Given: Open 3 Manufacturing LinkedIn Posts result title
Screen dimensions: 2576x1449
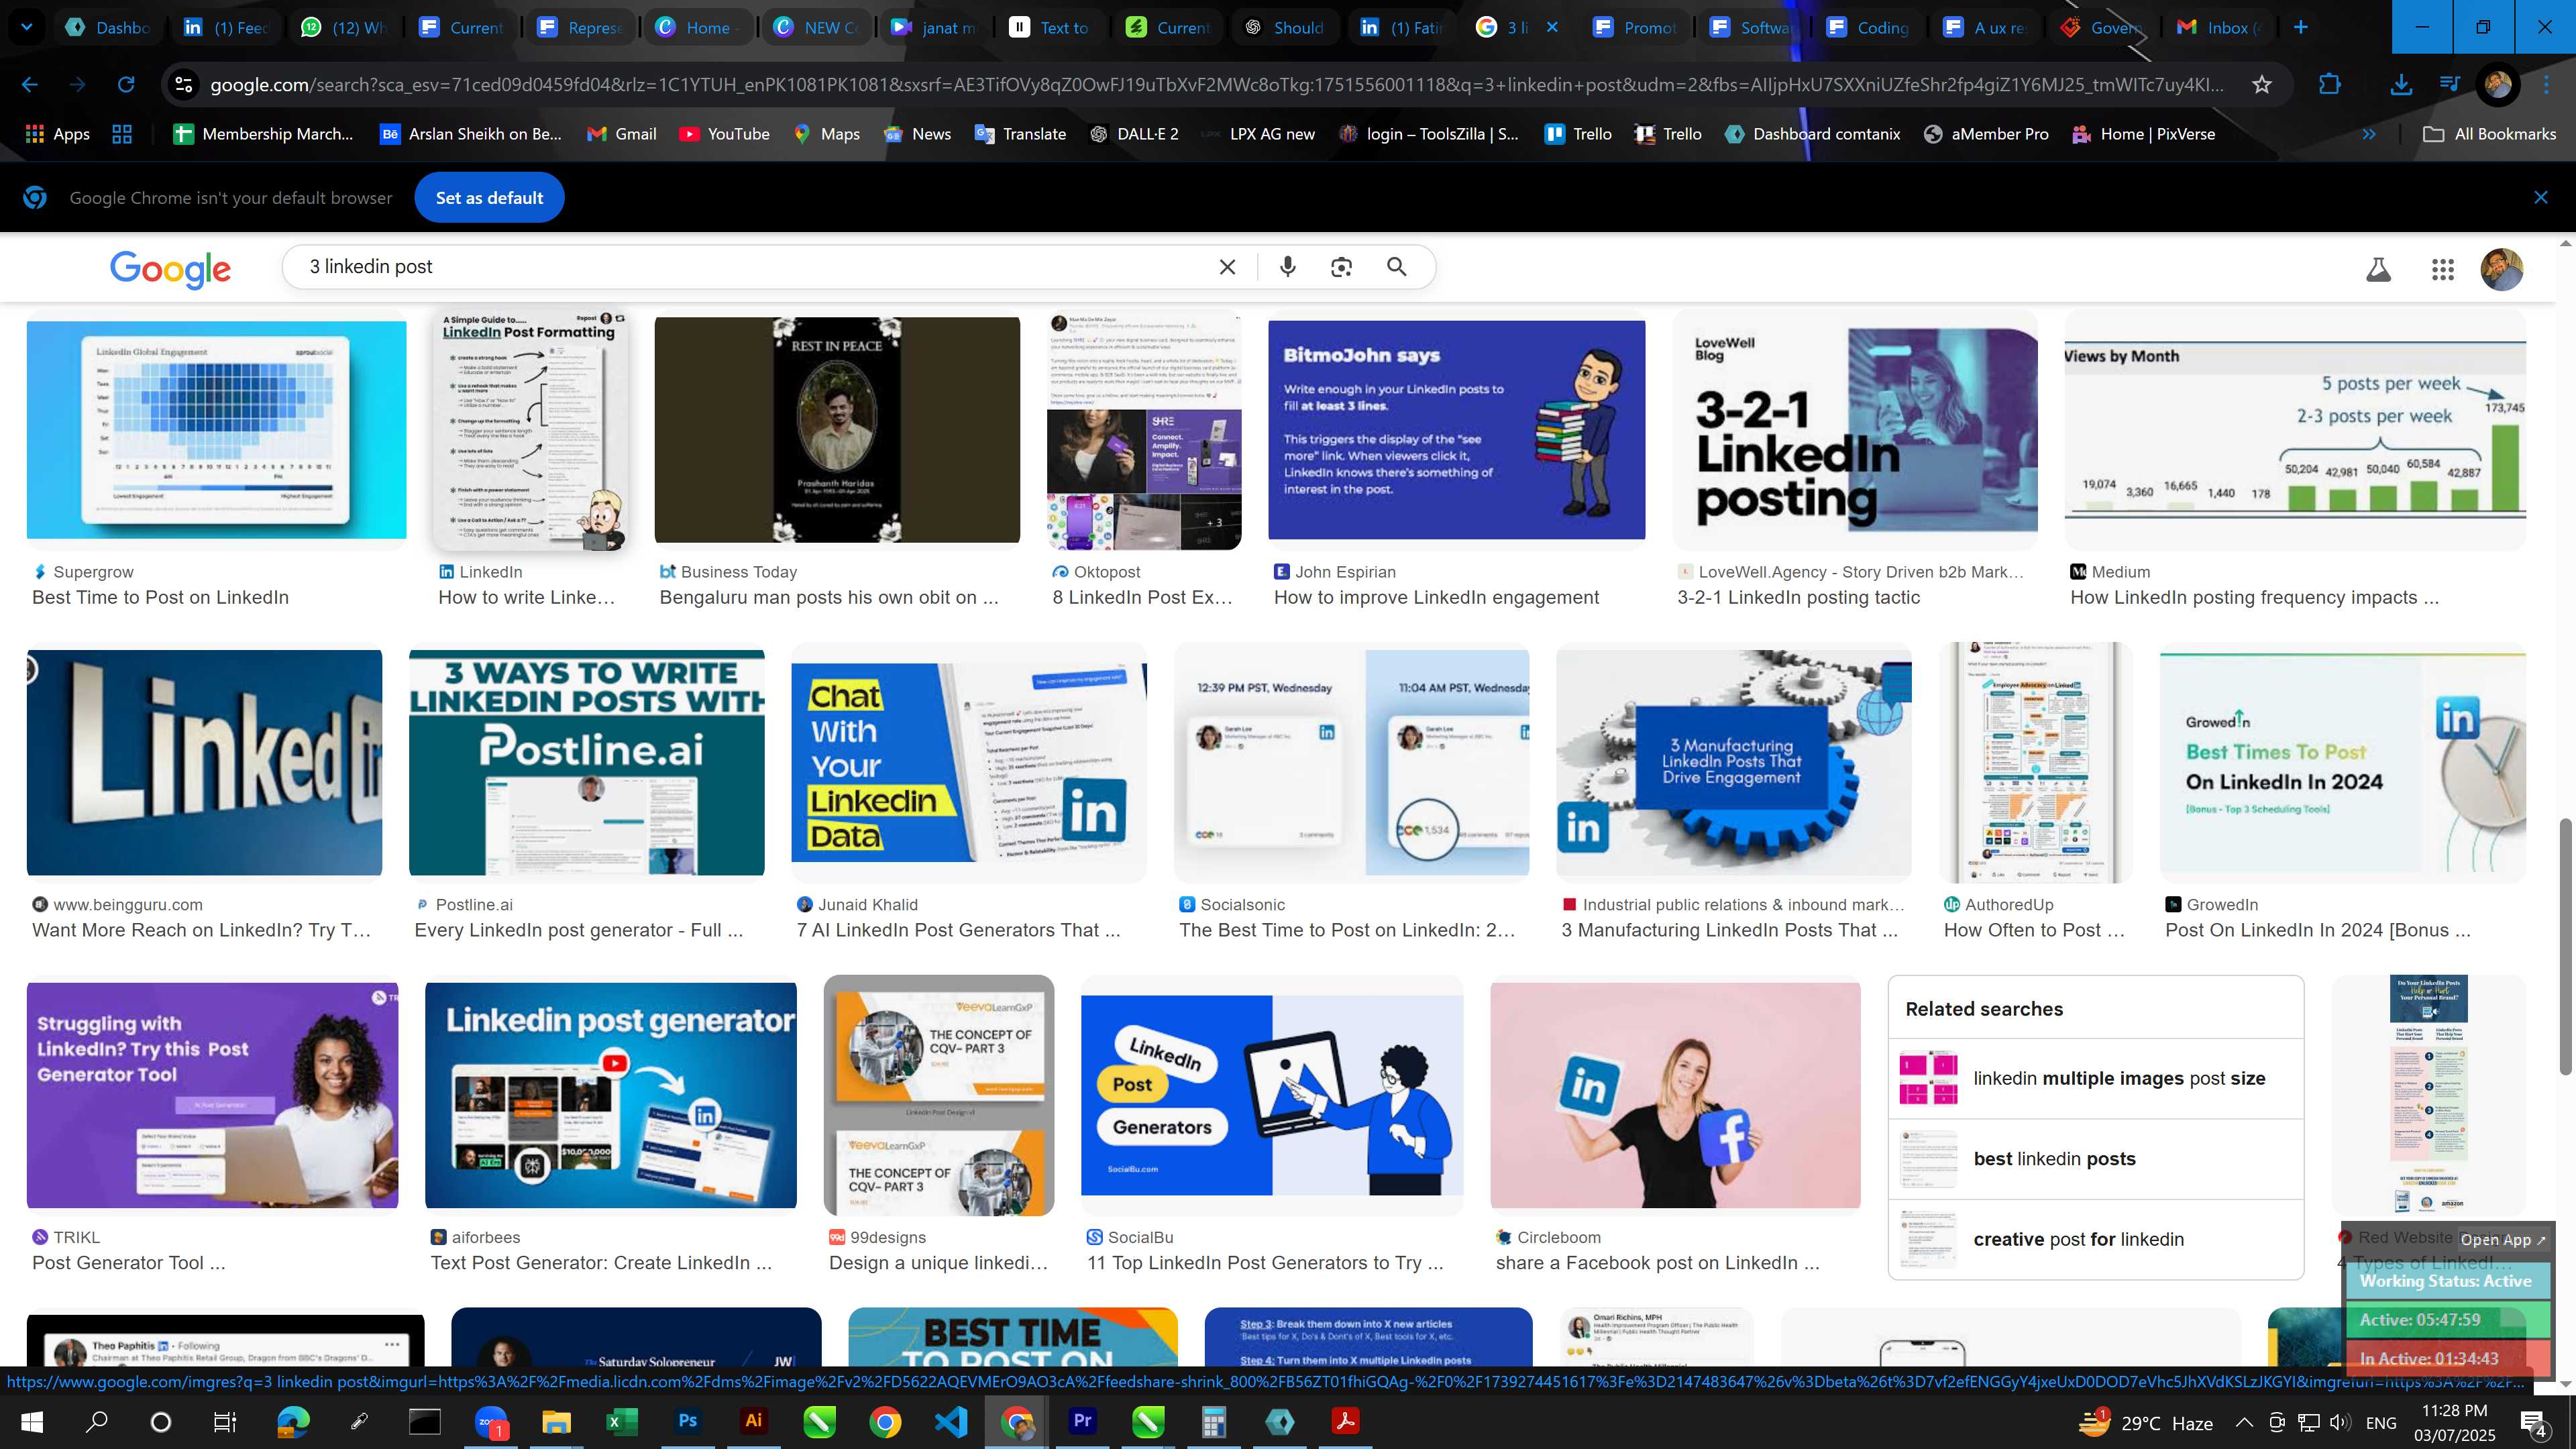Looking at the screenshot, I should point(1729,930).
